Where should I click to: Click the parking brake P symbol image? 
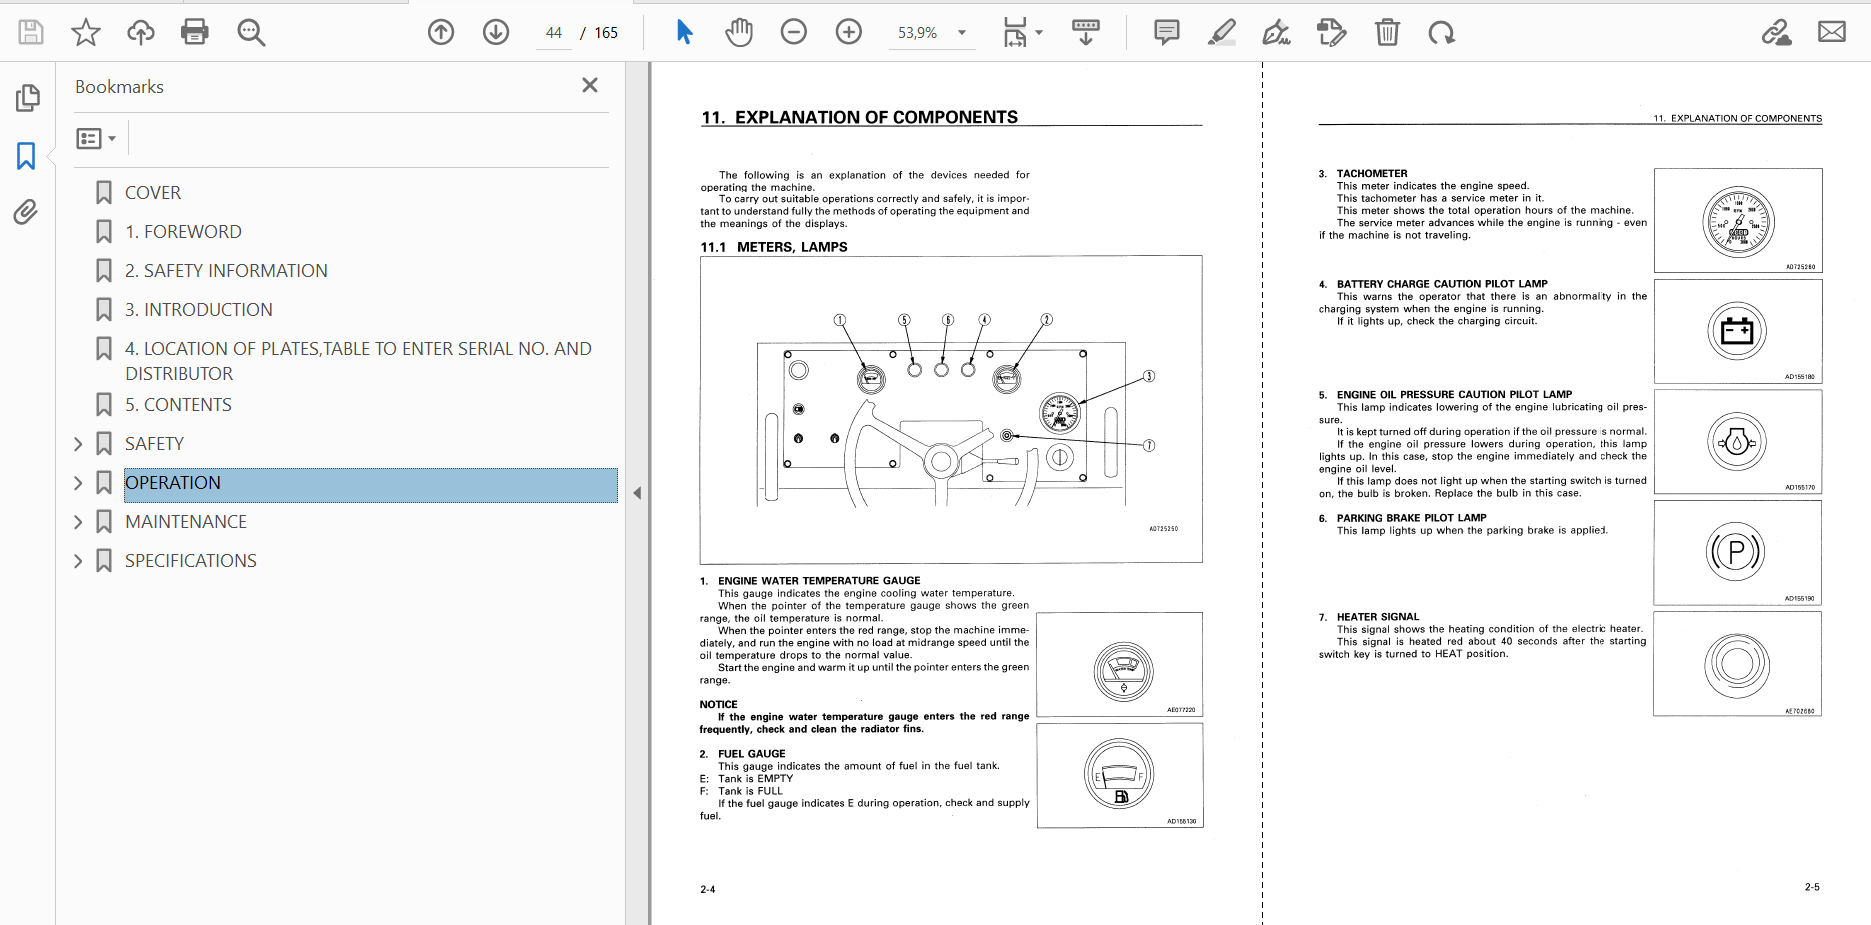pos(1738,552)
